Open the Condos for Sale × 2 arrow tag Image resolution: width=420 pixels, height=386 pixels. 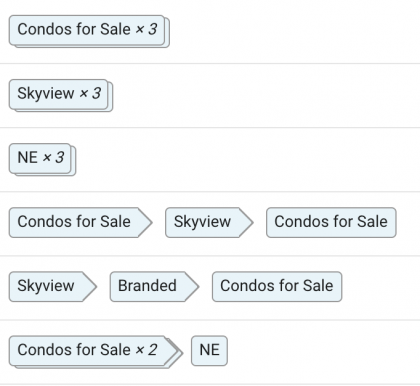(x=96, y=352)
